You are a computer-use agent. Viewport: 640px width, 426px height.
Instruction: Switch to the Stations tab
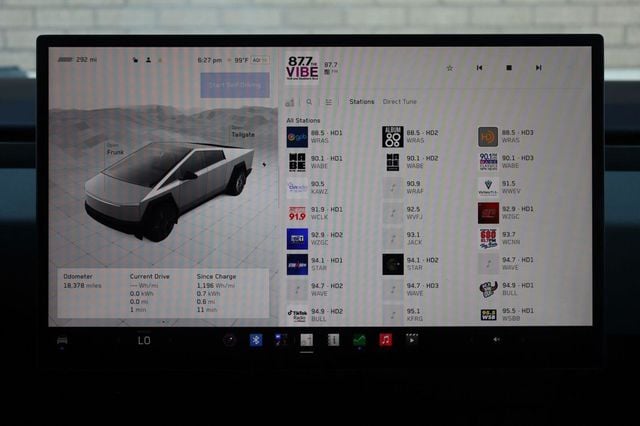click(362, 102)
